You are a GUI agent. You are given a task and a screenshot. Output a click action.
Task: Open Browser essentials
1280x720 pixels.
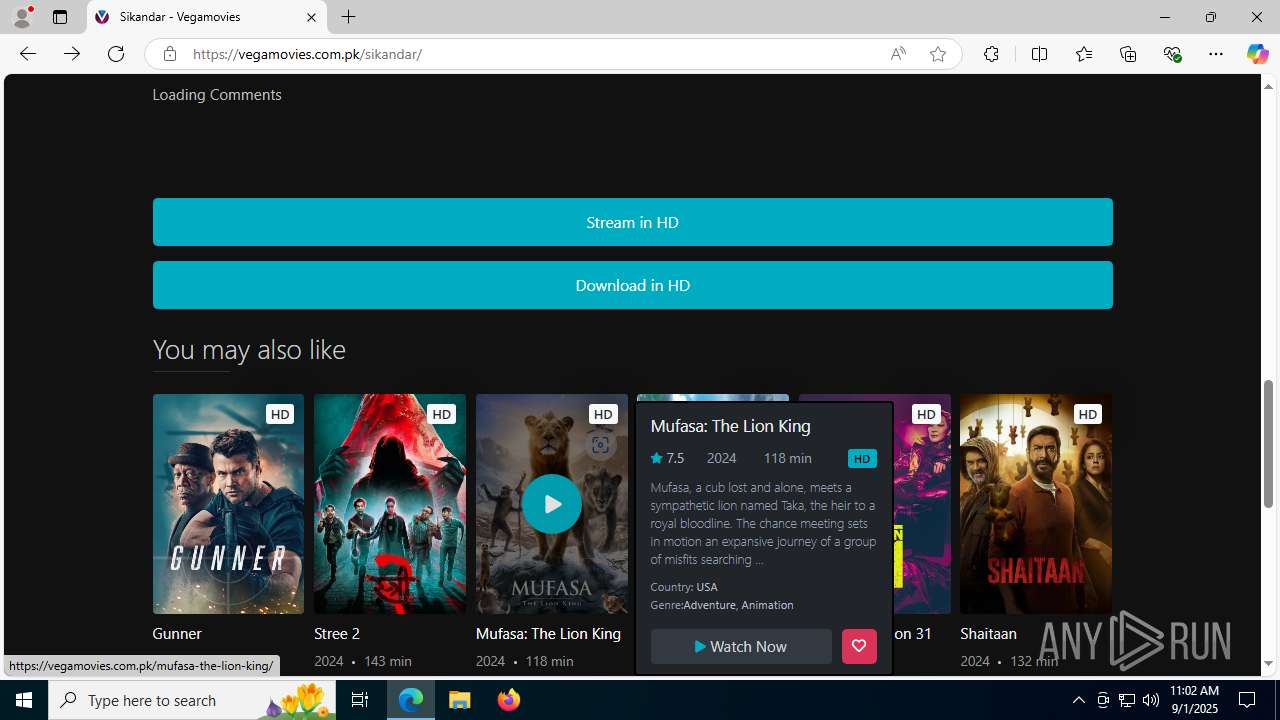1172,54
